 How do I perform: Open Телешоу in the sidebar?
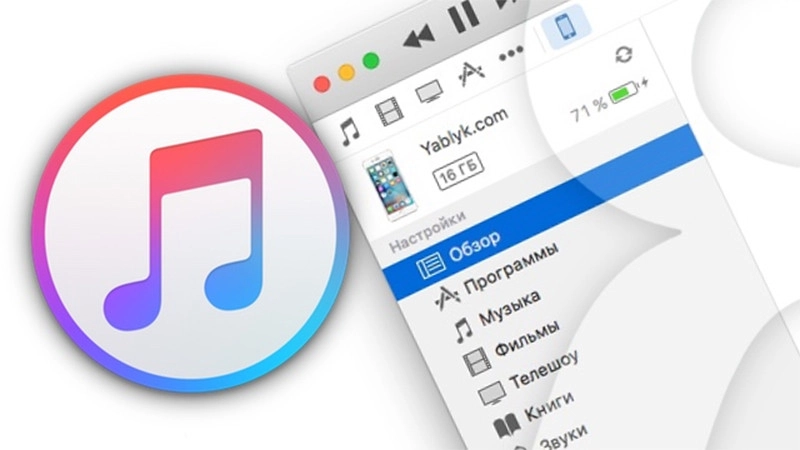(x=544, y=368)
